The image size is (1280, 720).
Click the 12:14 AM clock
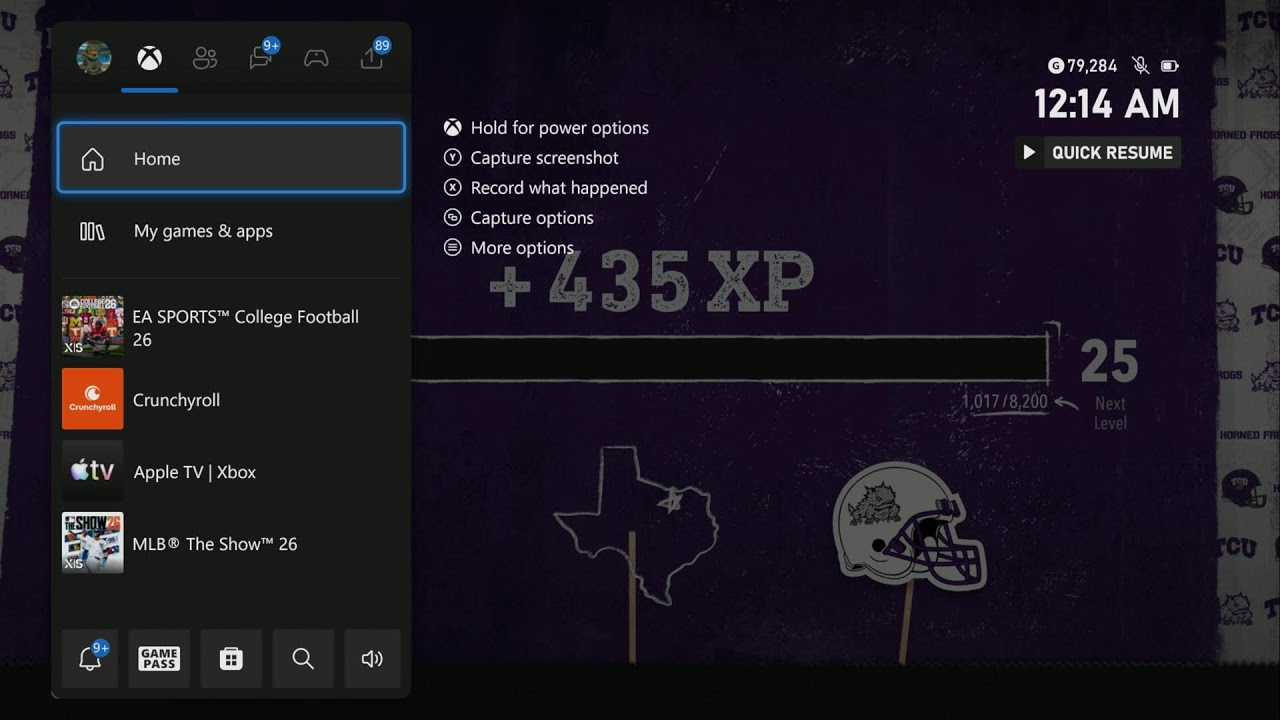pos(1106,104)
